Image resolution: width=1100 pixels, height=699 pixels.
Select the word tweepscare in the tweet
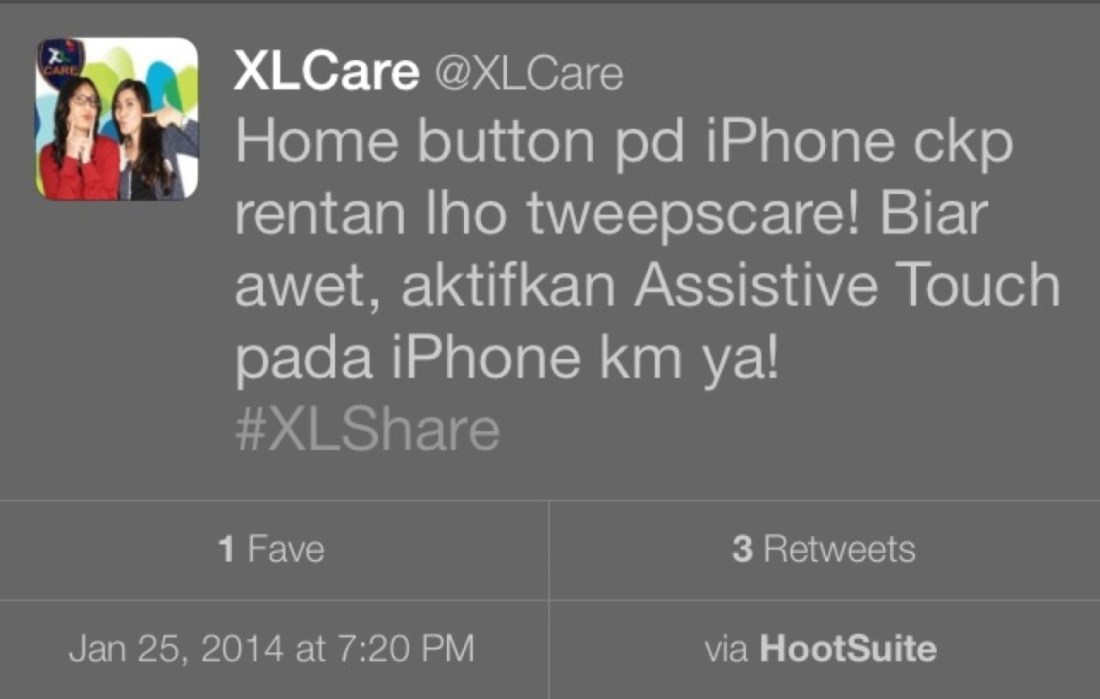coord(692,215)
